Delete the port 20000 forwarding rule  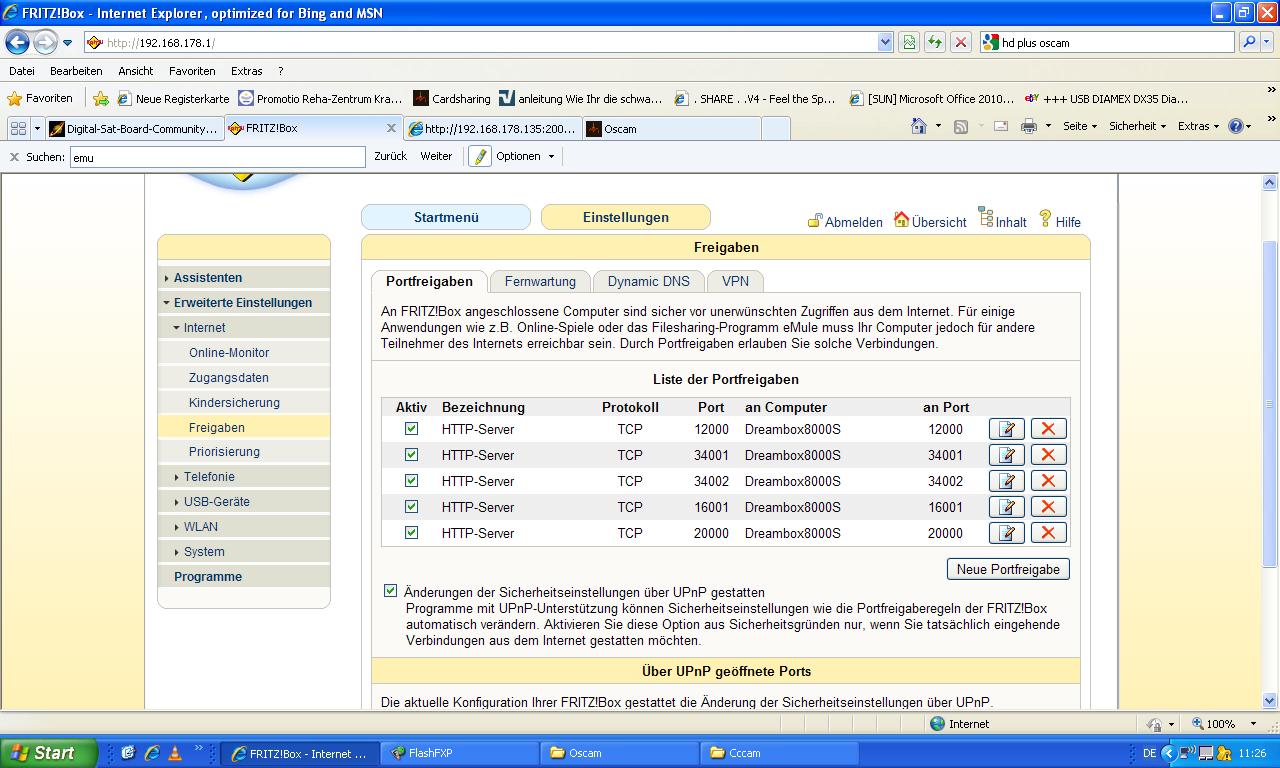click(1048, 533)
